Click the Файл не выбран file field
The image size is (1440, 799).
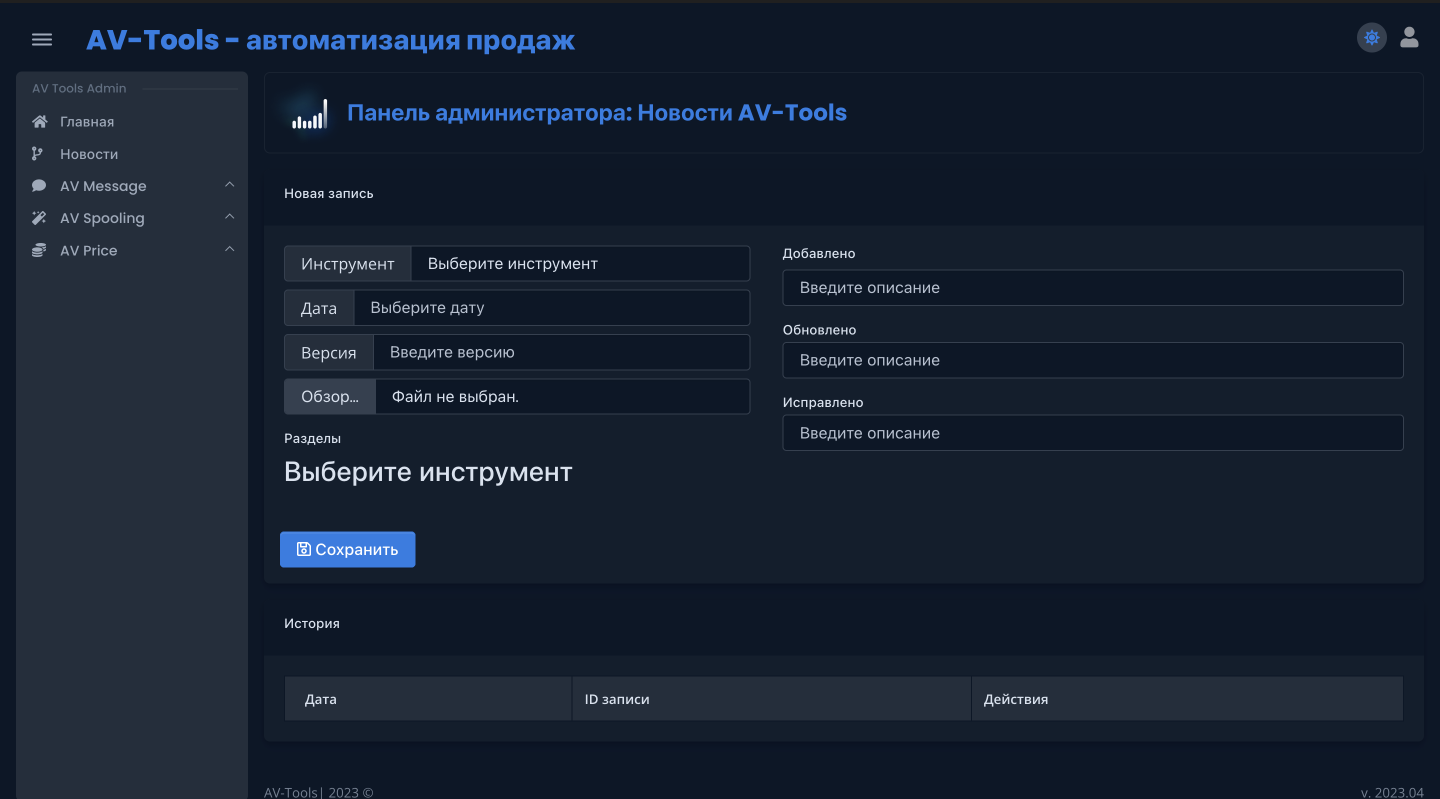tap(562, 397)
